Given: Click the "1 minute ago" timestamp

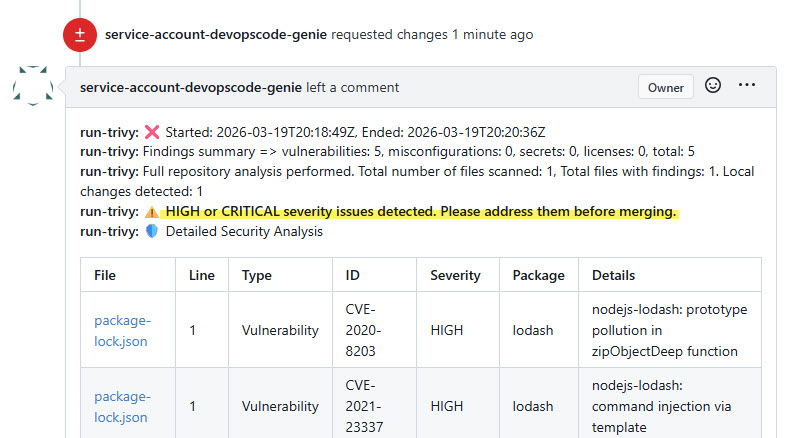Looking at the screenshot, I should (492, 35).
